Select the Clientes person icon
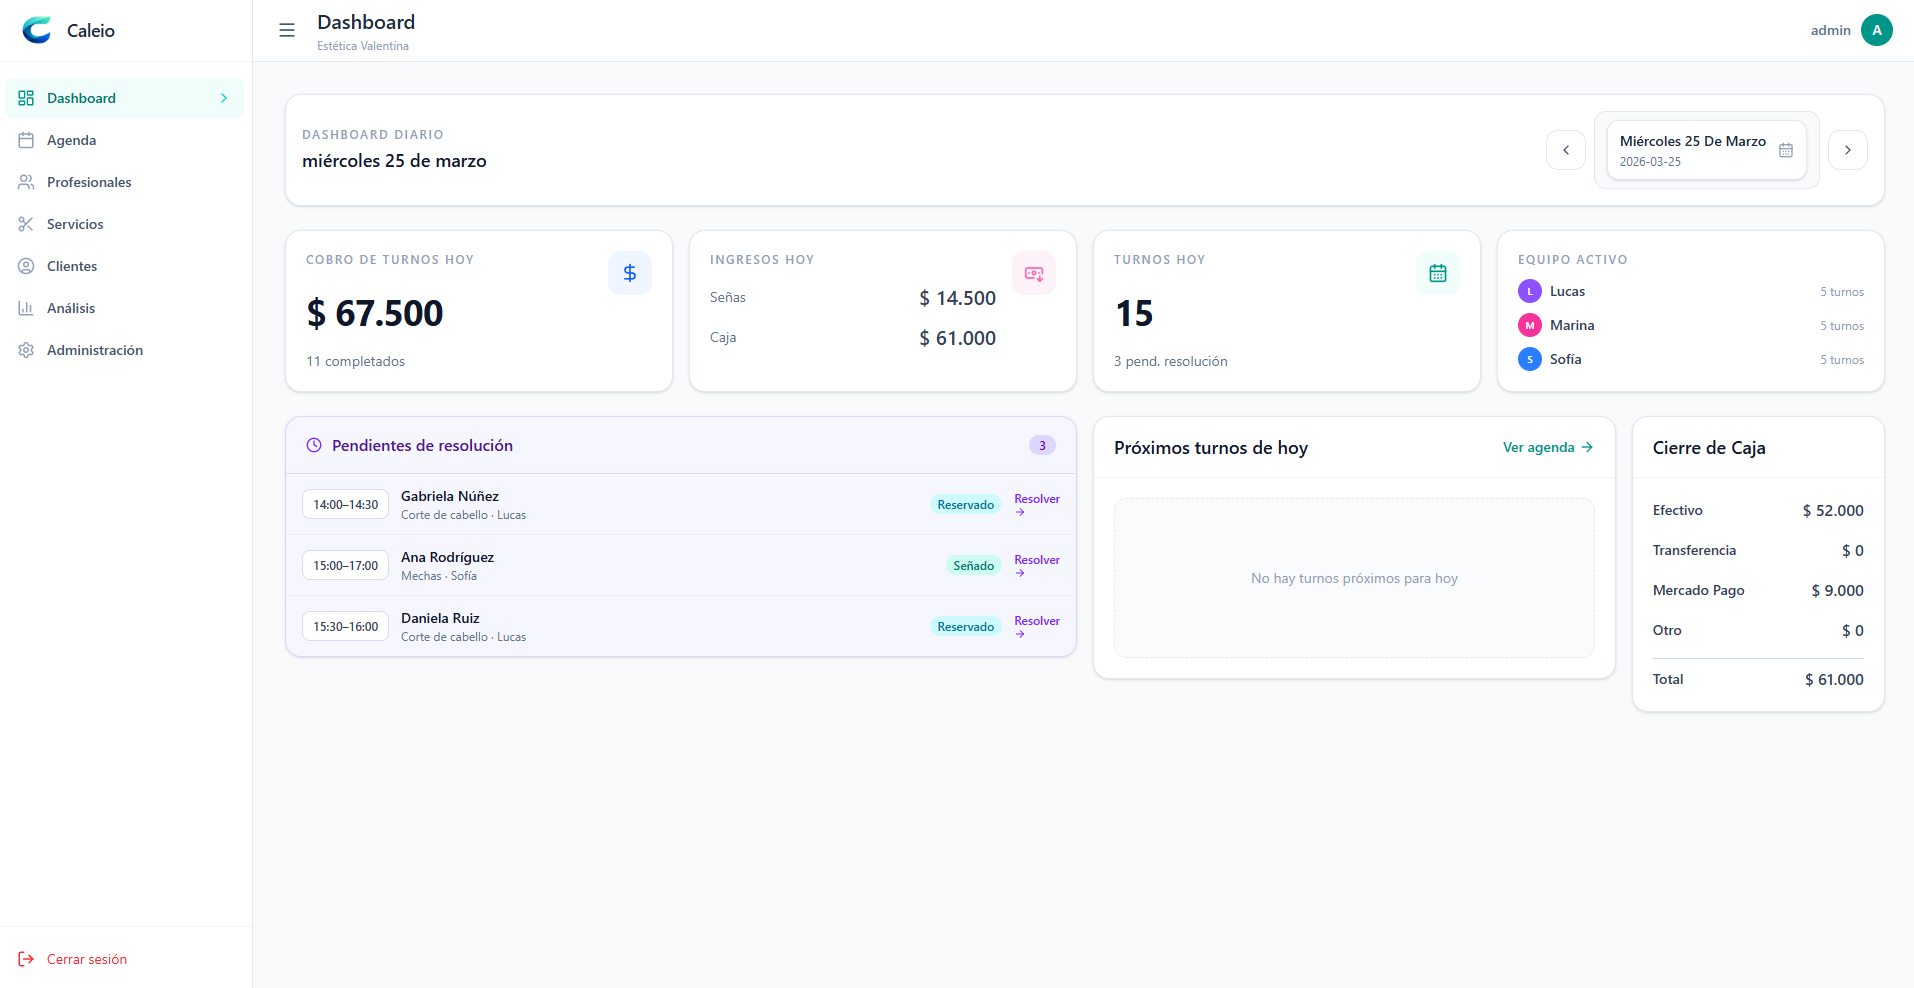Viewport: 1914px width, 988px height. click(27, 265)
